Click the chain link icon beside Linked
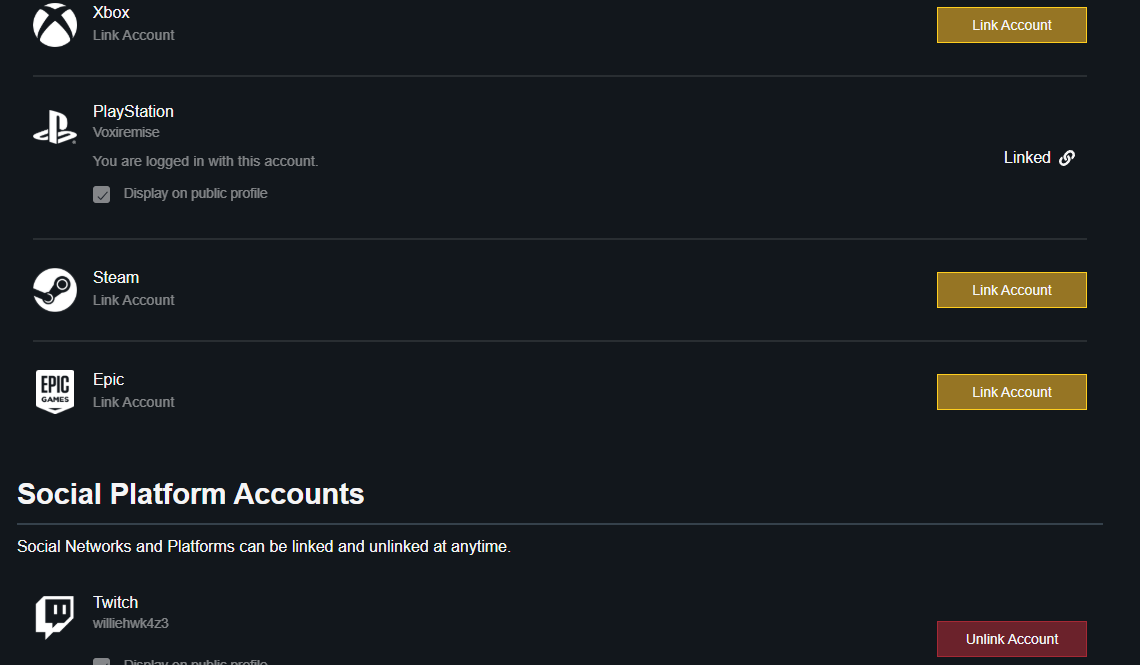The width and height of the screenshot is (1140, 665). [x=1067, y=158]
